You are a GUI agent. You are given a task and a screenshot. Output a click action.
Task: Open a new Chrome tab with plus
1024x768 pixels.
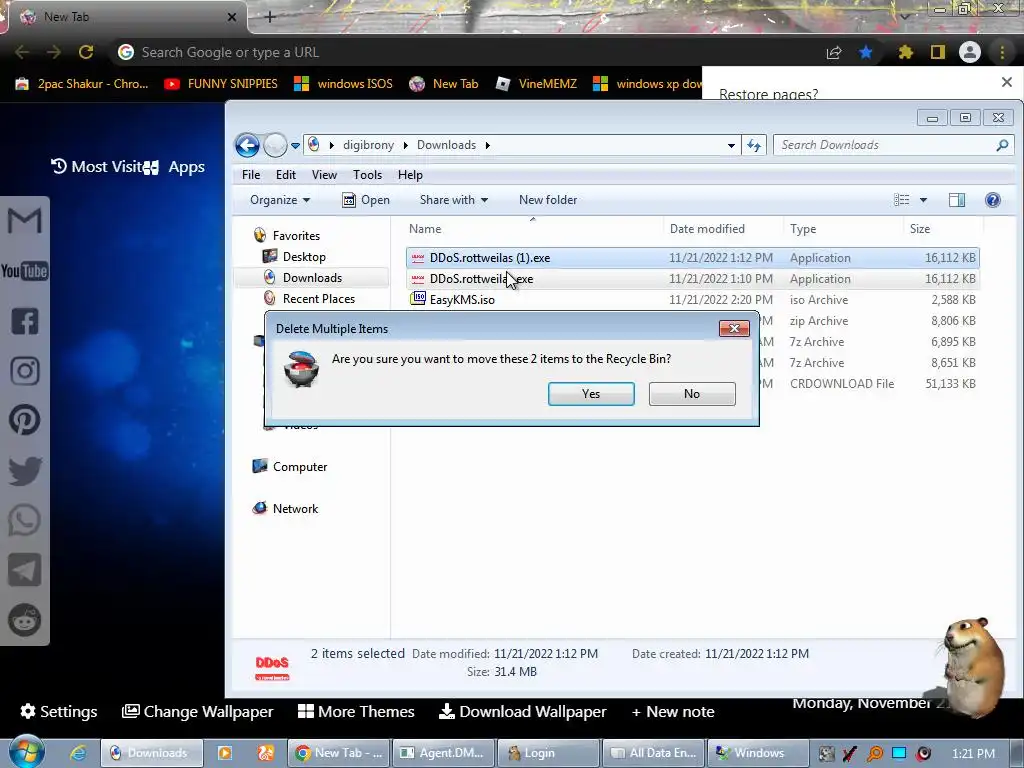pos(270,17)
